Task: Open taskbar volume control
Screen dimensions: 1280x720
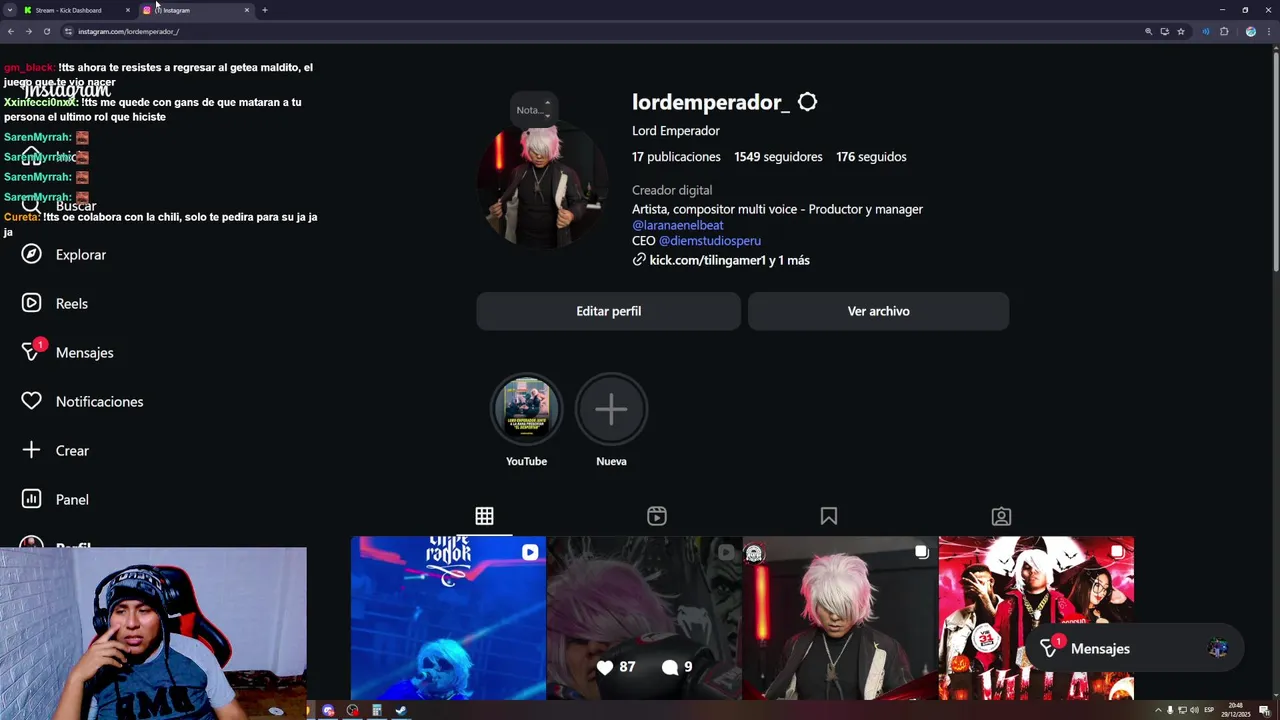Action: click(x=1194, y=711)
